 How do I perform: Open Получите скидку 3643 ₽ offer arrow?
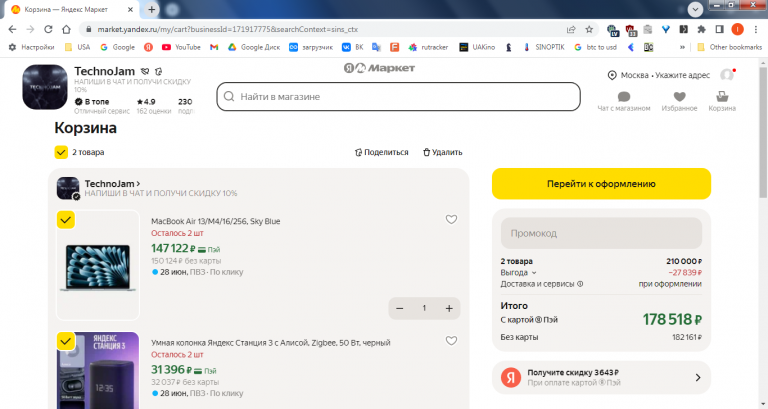(x=698, y=378)
